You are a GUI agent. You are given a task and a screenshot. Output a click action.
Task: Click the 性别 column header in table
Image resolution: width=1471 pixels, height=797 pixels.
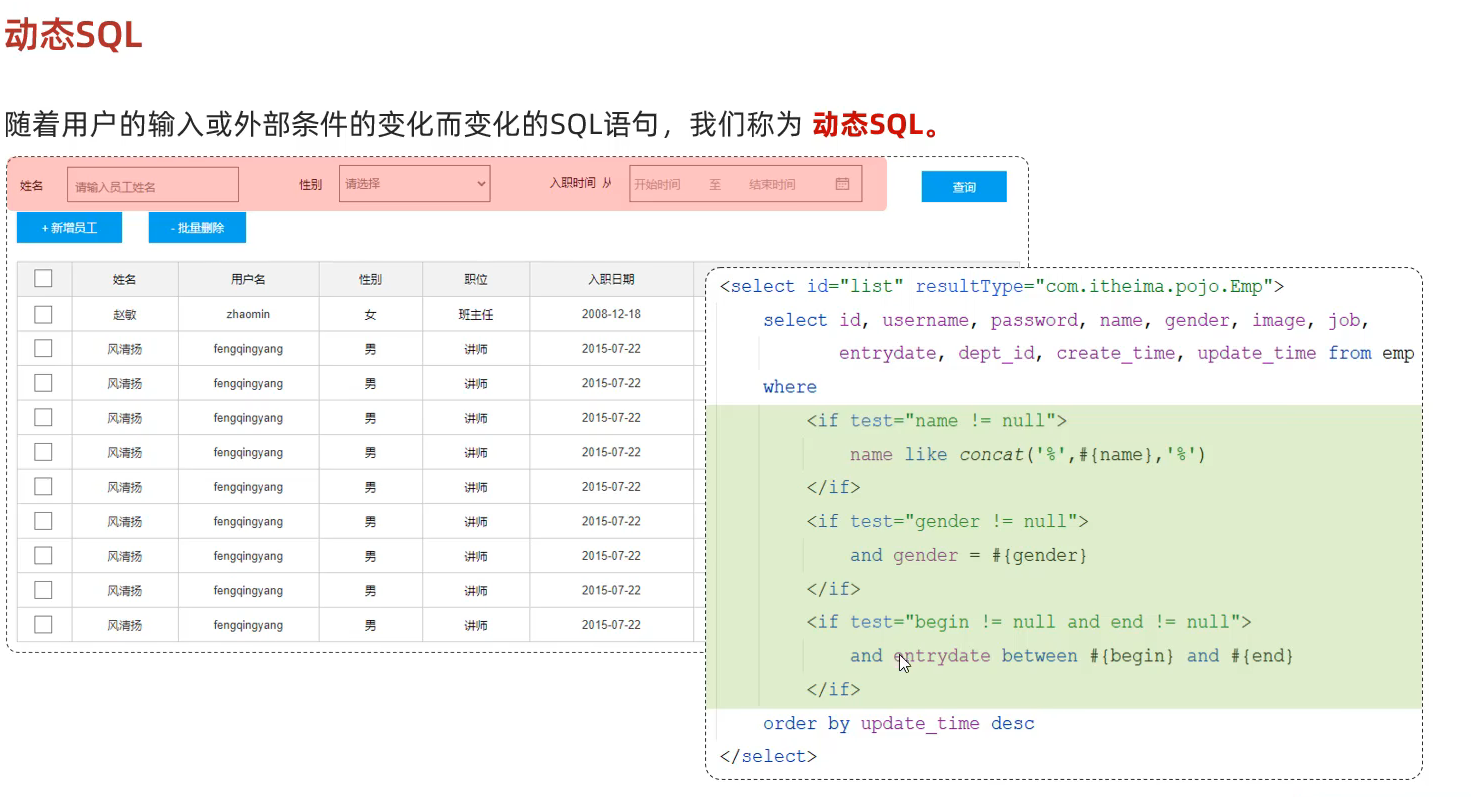(x=370, y=280)
